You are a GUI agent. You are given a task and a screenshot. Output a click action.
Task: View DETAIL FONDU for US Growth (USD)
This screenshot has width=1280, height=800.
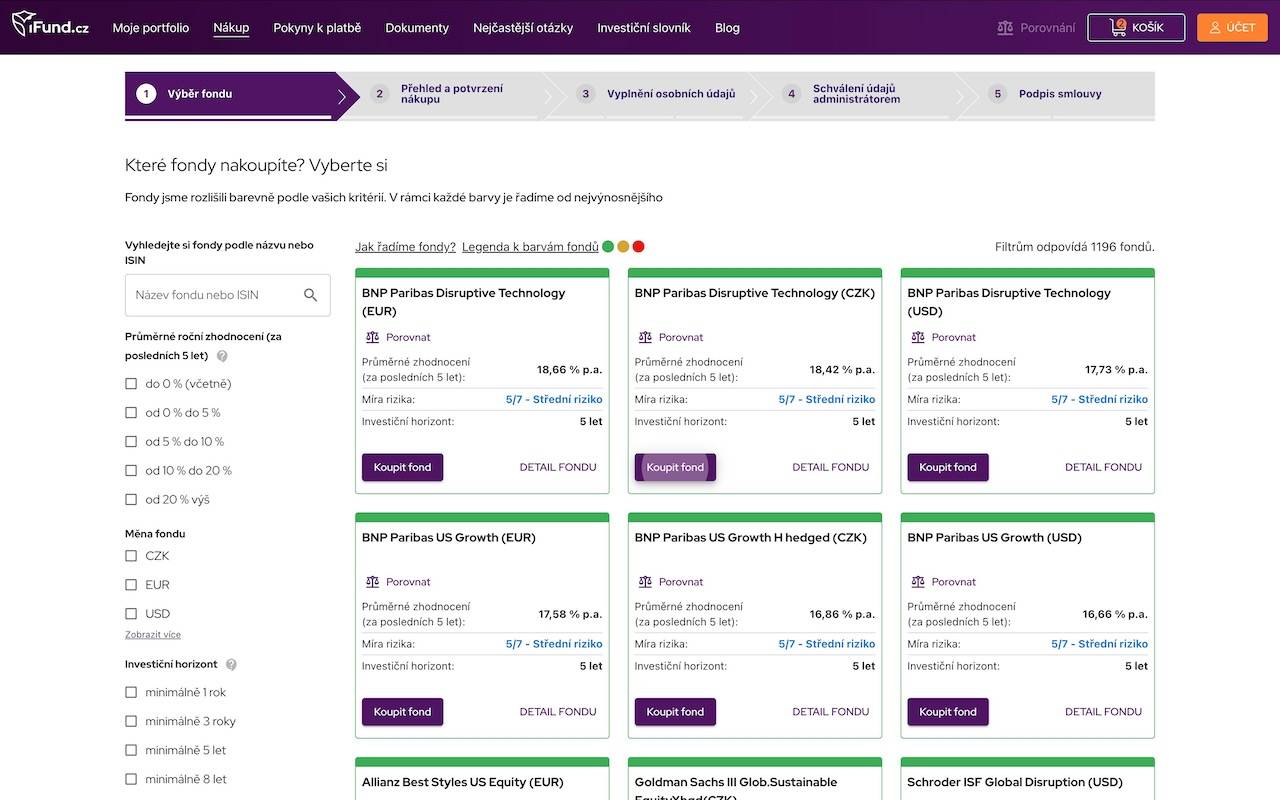pyautogui.click(x=1103, y=712)
